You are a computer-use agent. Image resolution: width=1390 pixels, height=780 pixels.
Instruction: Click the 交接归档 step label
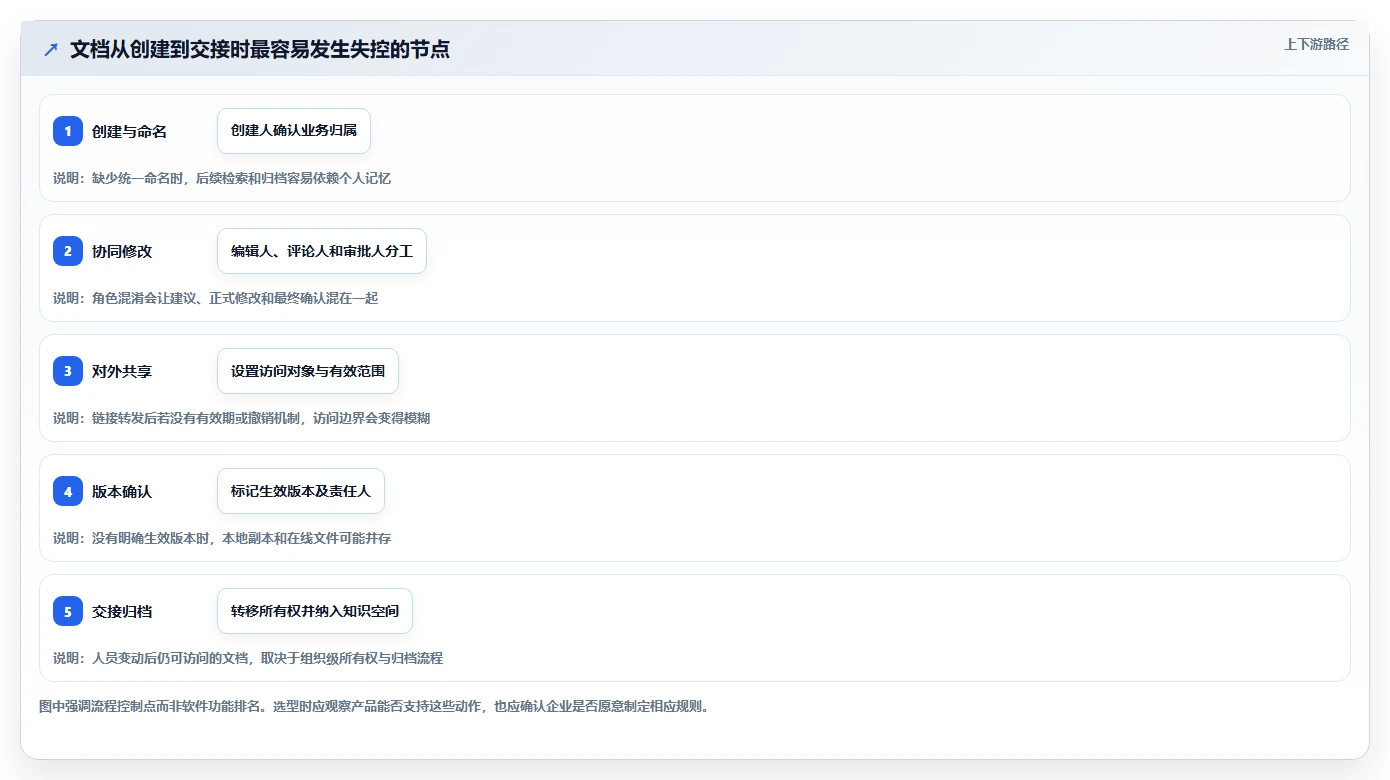tap(122, 611)
